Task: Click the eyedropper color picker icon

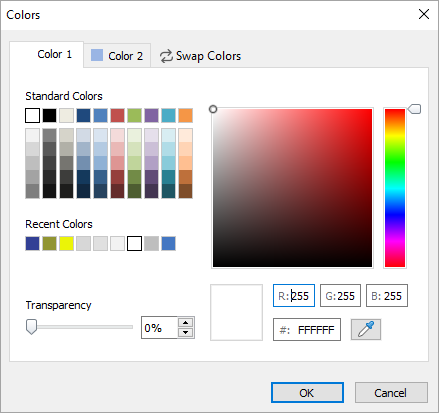Action: (x=366, y=329)
